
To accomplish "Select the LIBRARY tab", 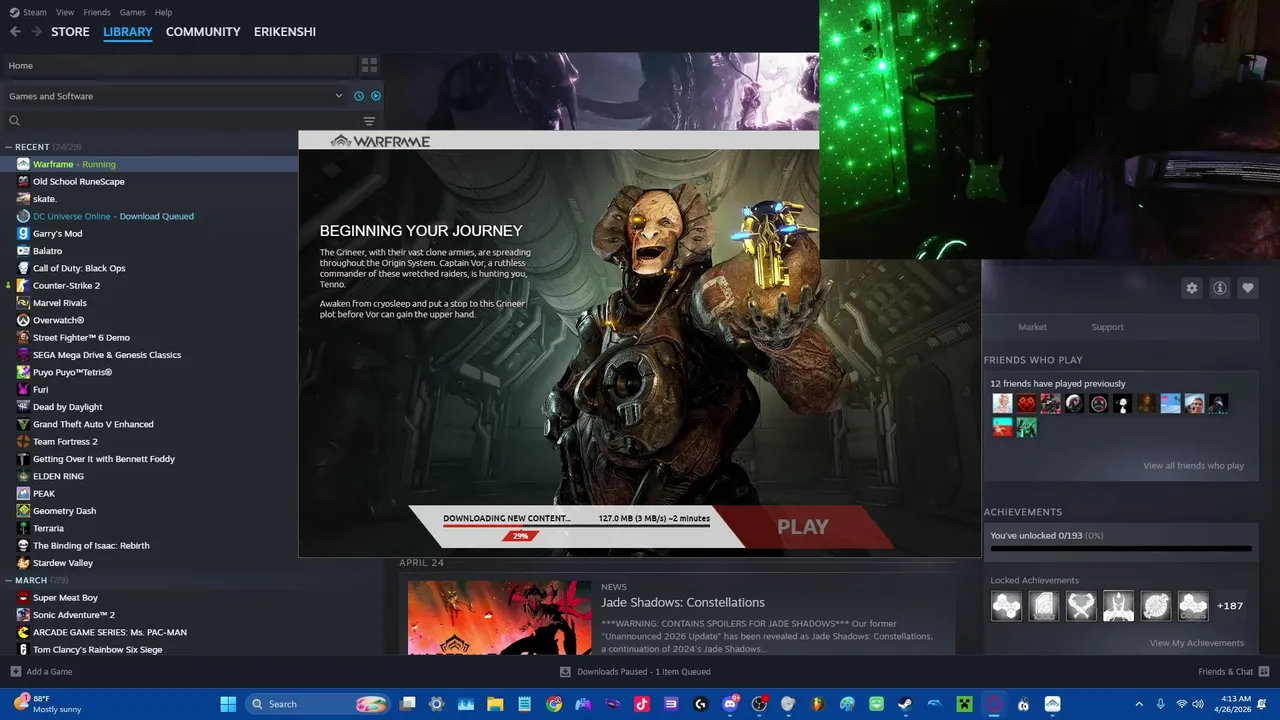I will 128,32.
